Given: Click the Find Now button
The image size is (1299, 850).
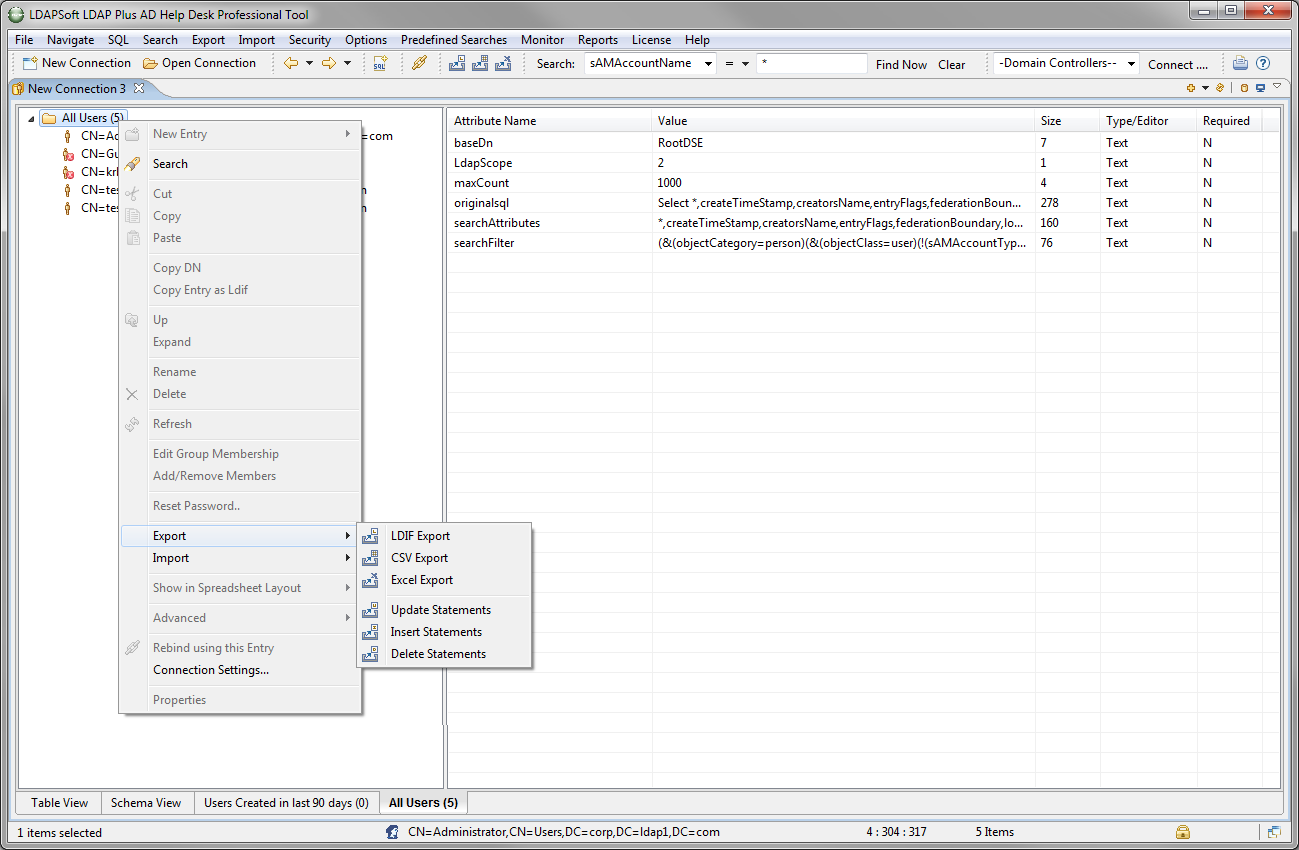Looking at the screenshot, I should [x=901, y=64].
